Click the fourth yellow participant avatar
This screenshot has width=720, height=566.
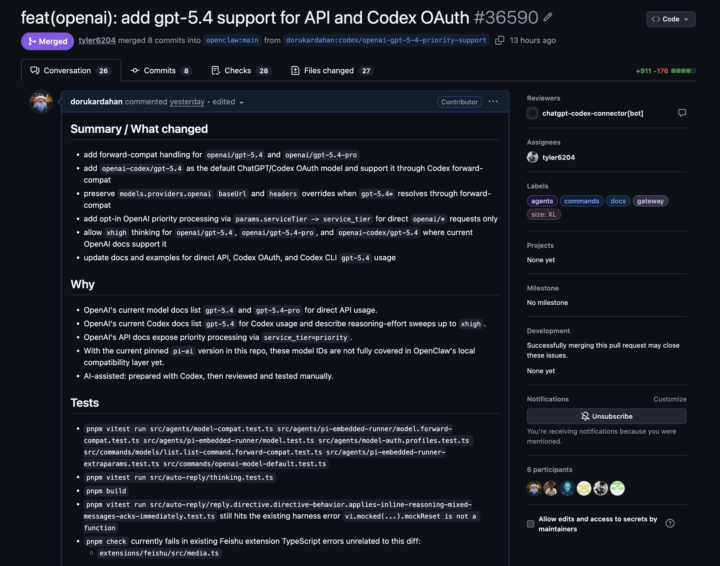pos(584,488)
